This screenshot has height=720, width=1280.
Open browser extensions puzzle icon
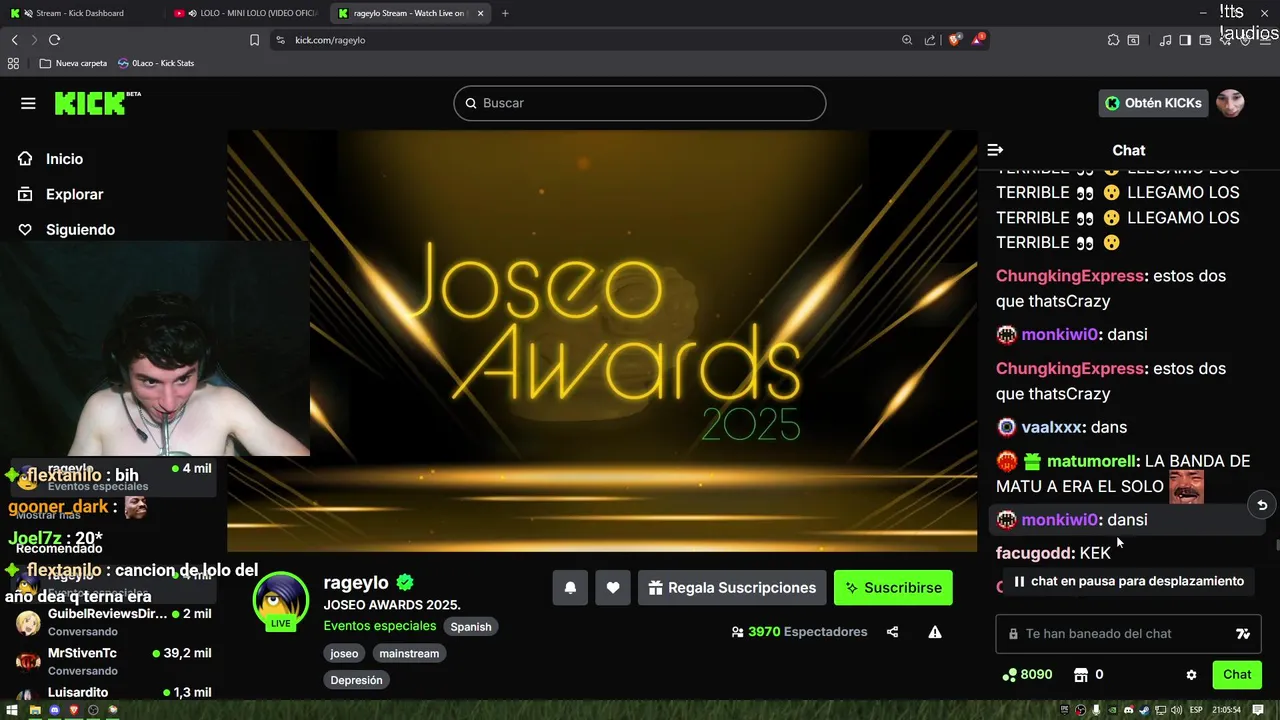point(1113,40)
